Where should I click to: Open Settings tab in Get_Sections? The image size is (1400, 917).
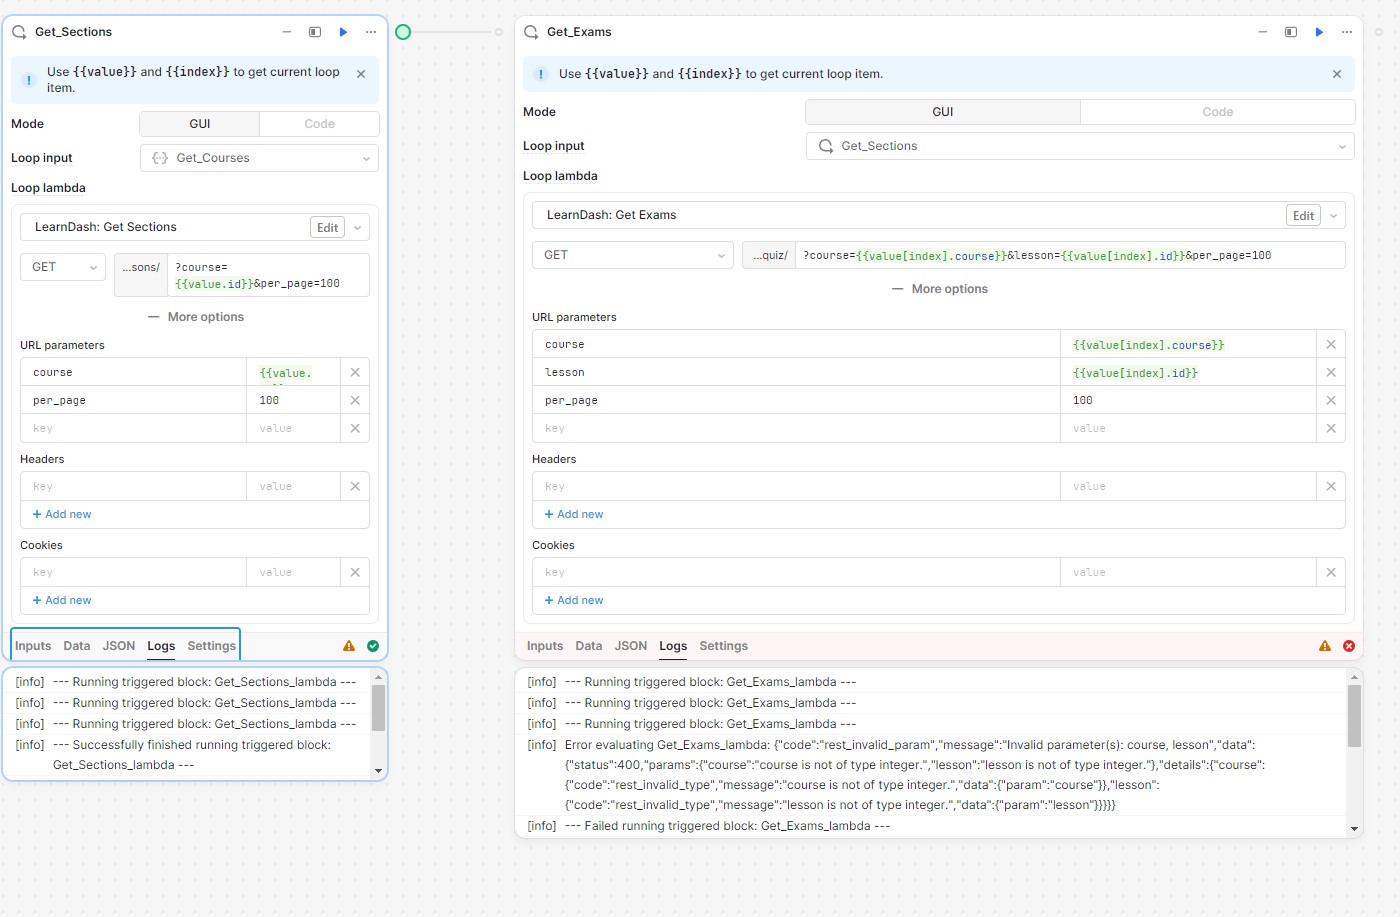coord(212,646)
